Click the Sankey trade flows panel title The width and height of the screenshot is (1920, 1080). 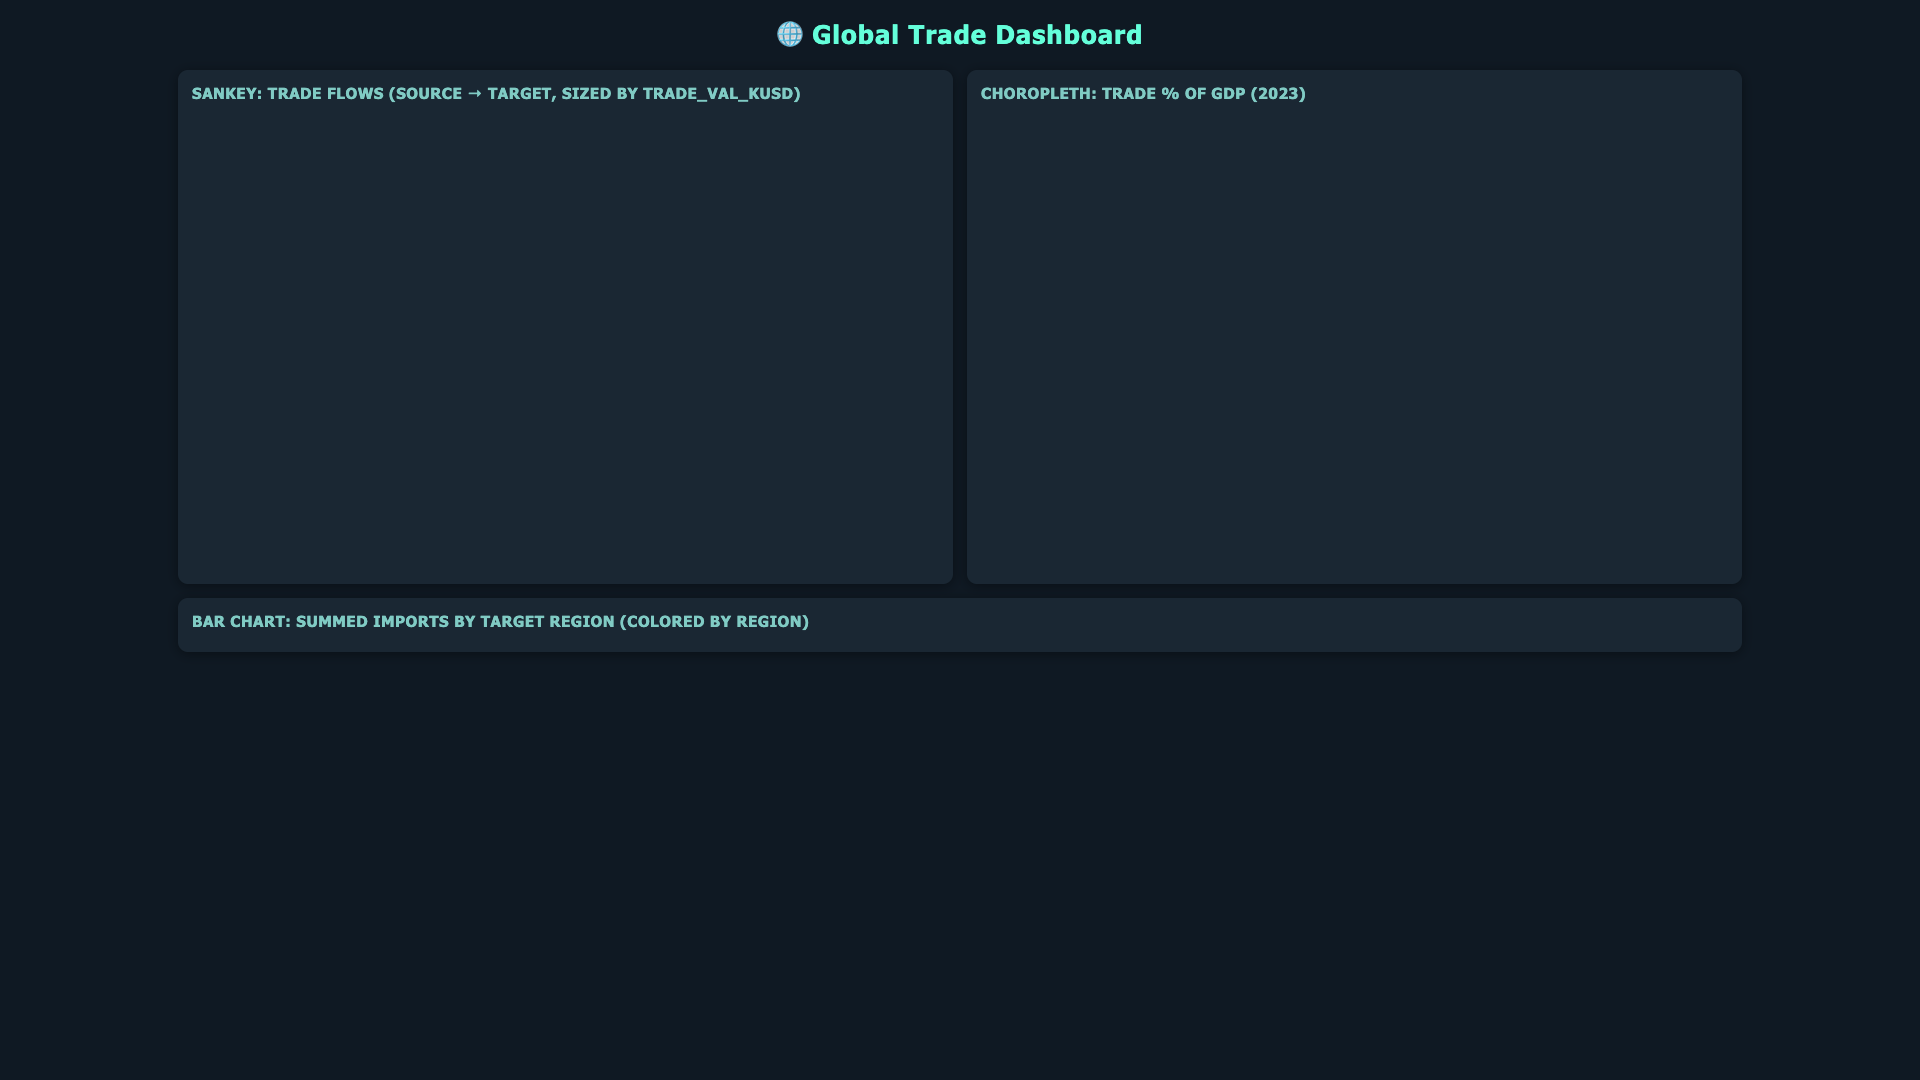coord(496,94)
